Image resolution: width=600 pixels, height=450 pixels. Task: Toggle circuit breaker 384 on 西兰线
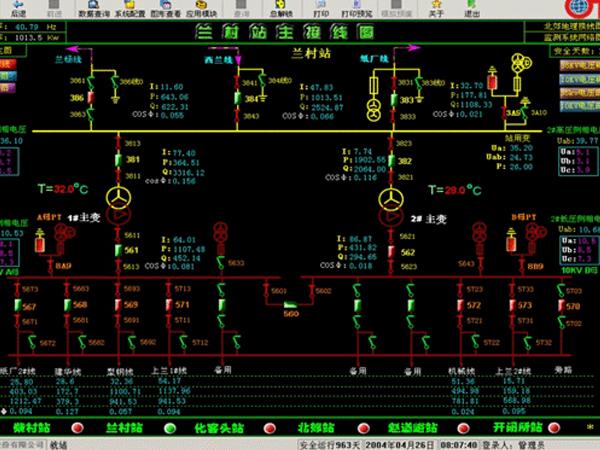238,99
